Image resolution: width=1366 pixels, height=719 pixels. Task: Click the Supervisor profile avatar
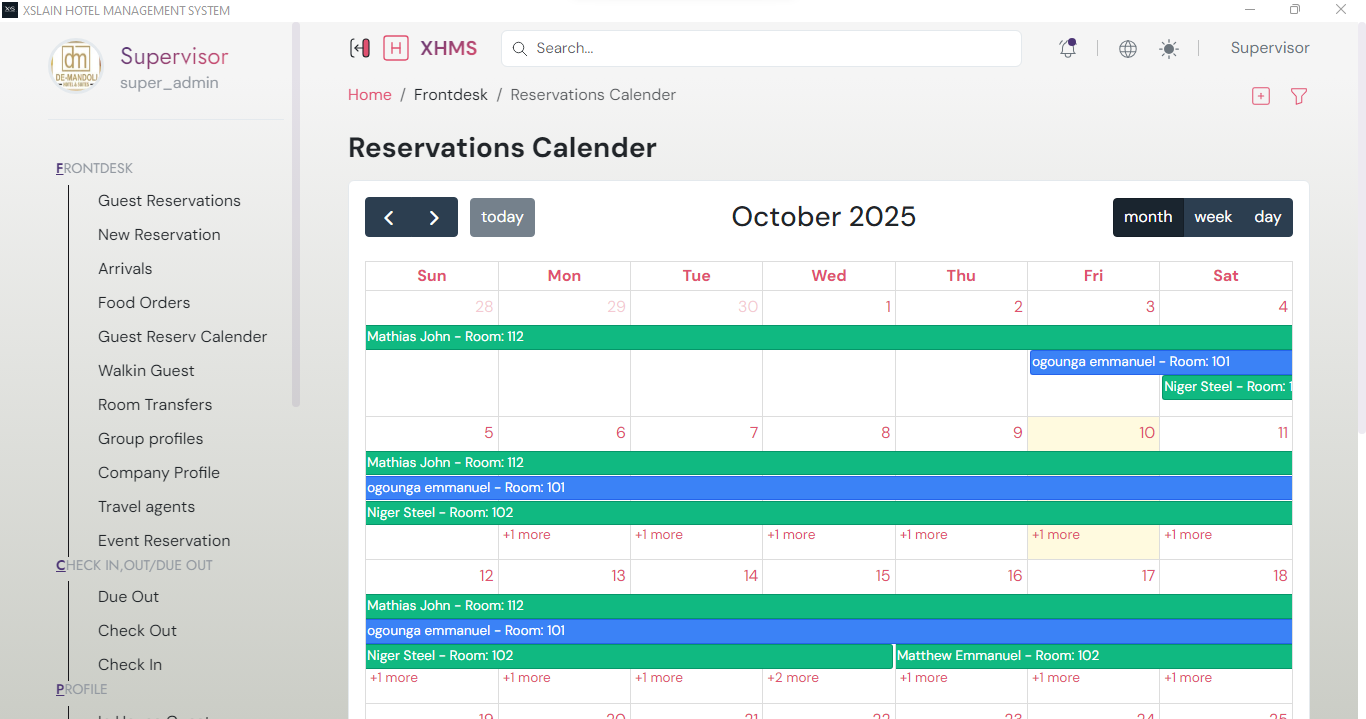pyautogui.click(x=76, y=67)
